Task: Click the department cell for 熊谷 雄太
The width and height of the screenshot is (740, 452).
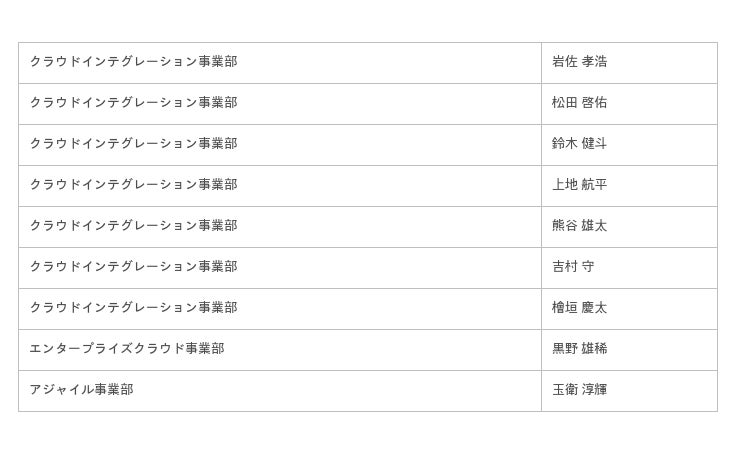Action: (134, 226)
